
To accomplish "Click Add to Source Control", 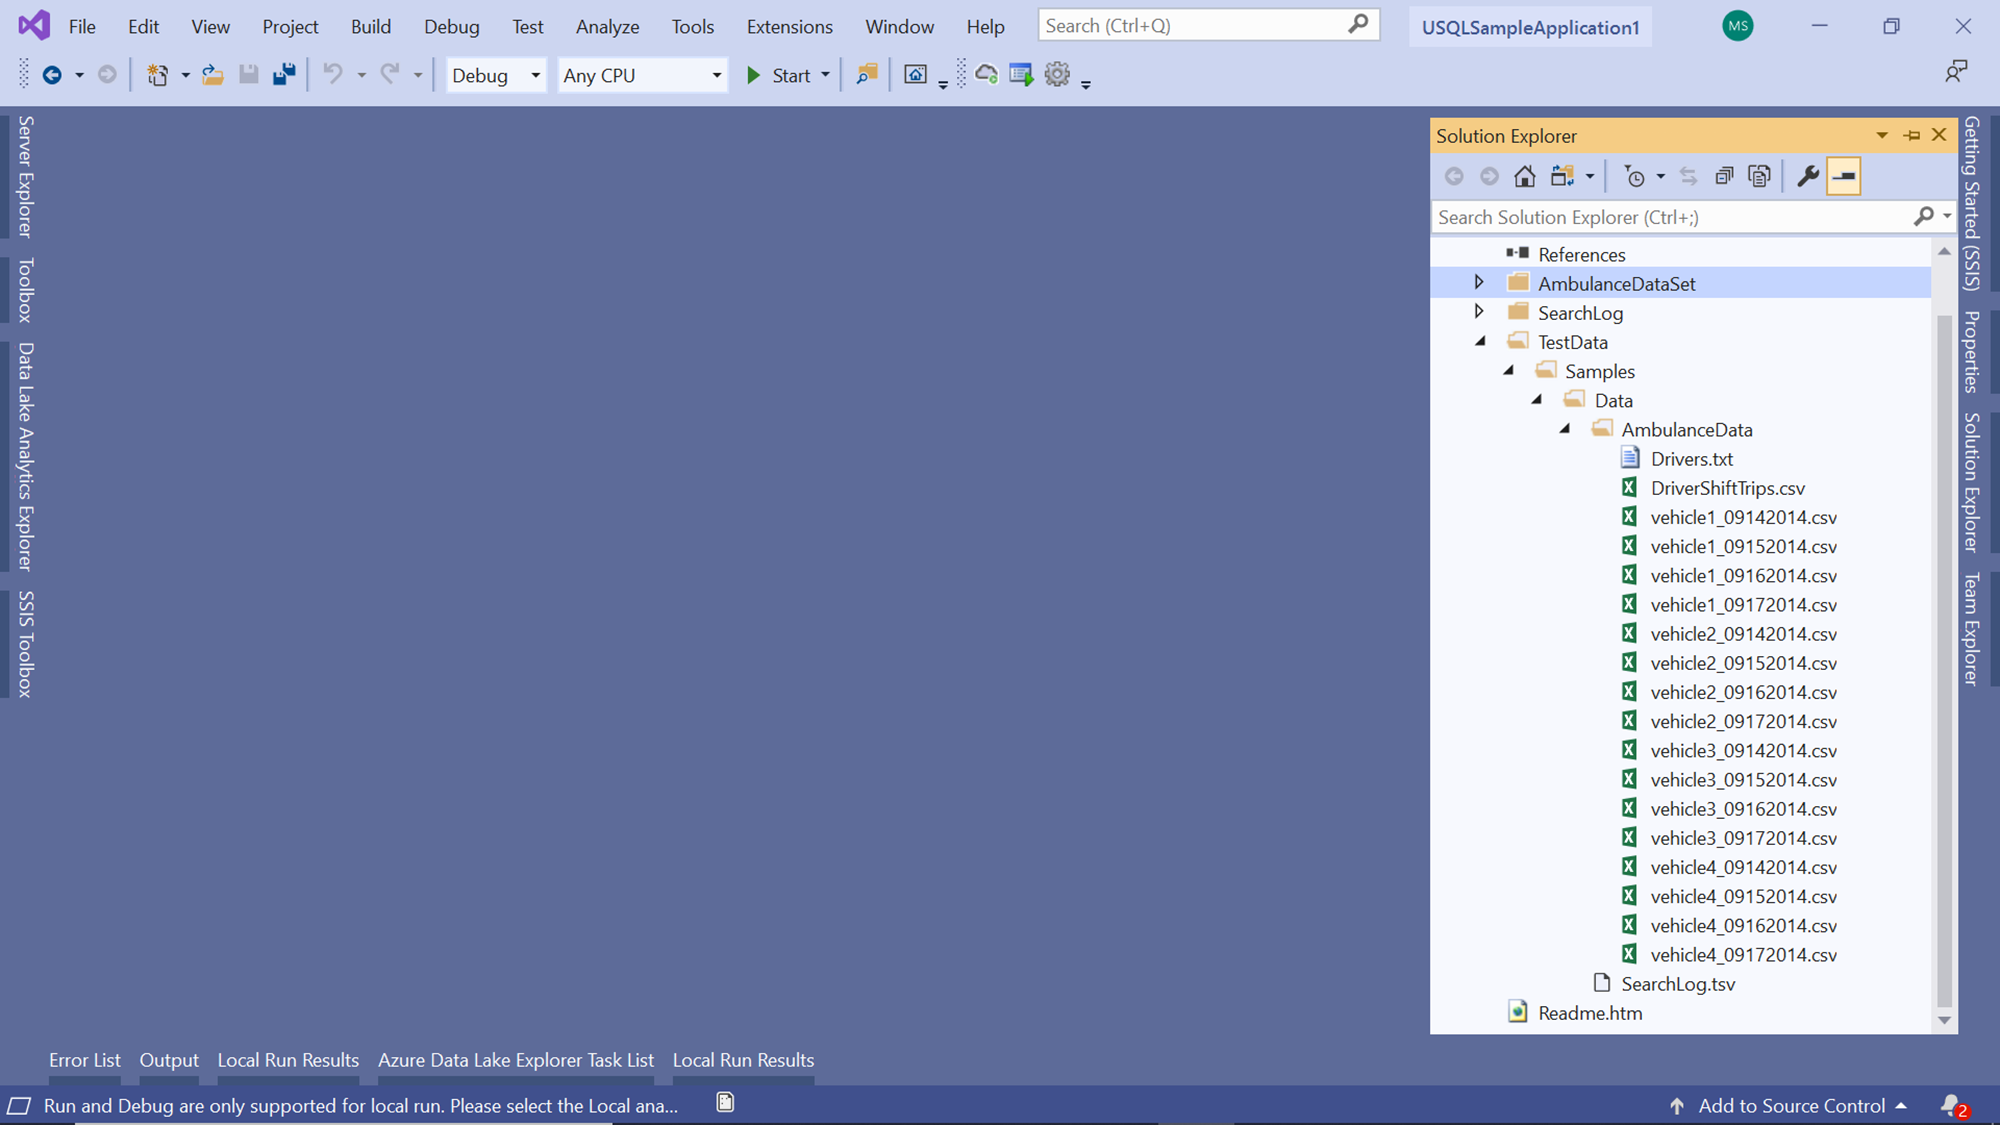I will click(x=1791, y=1105).
